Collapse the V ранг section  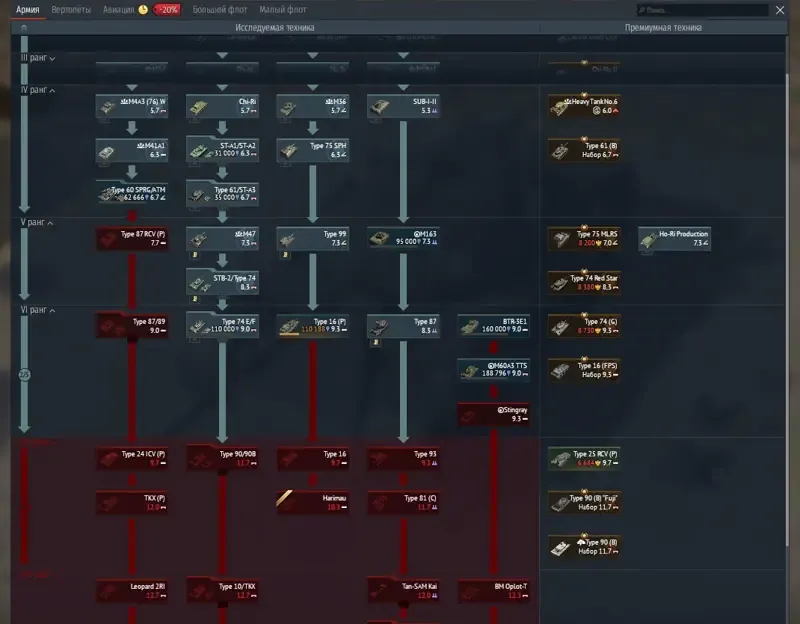click(x=37, y=222)
